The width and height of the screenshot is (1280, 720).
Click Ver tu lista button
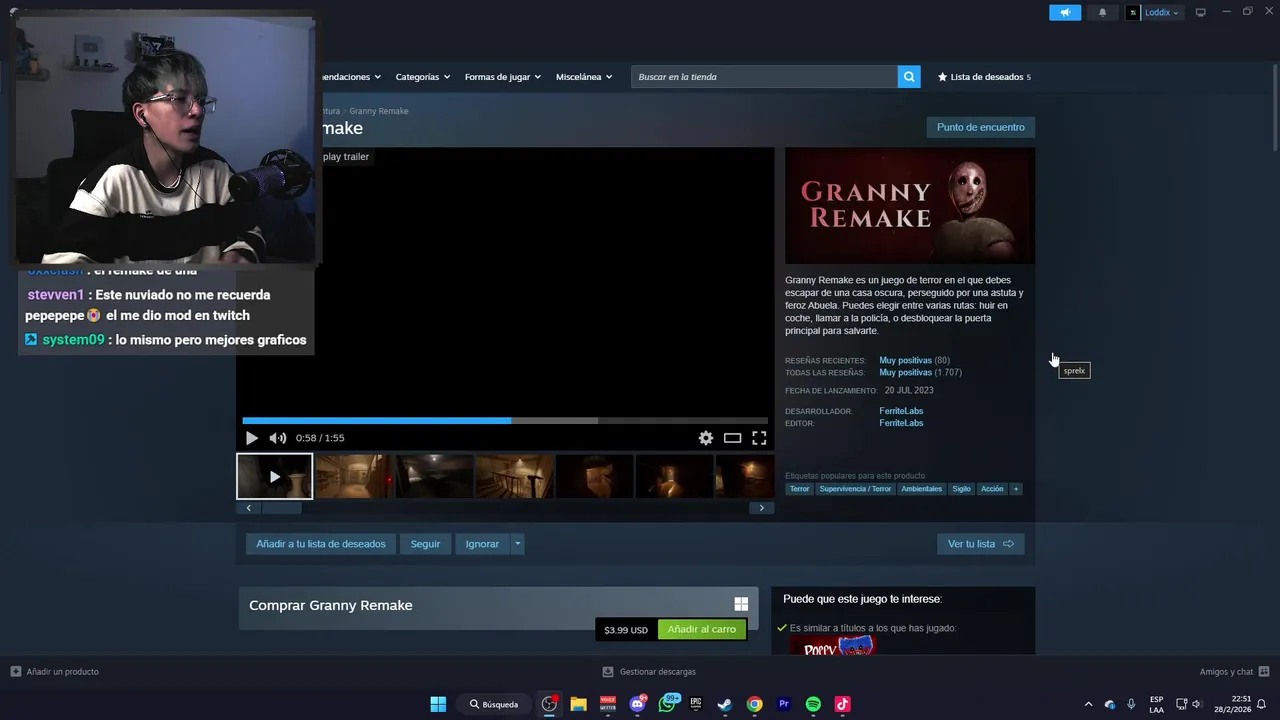click(x=981, y=544)
